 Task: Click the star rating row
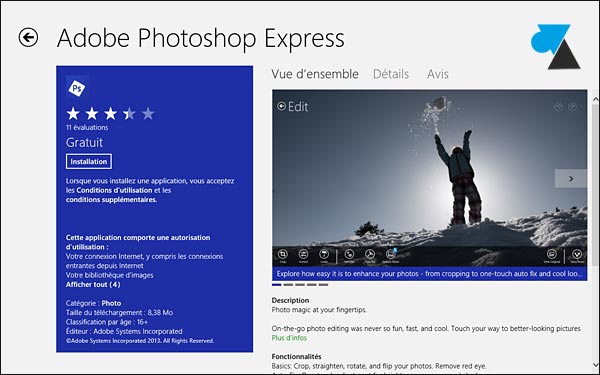pos(110,114)
